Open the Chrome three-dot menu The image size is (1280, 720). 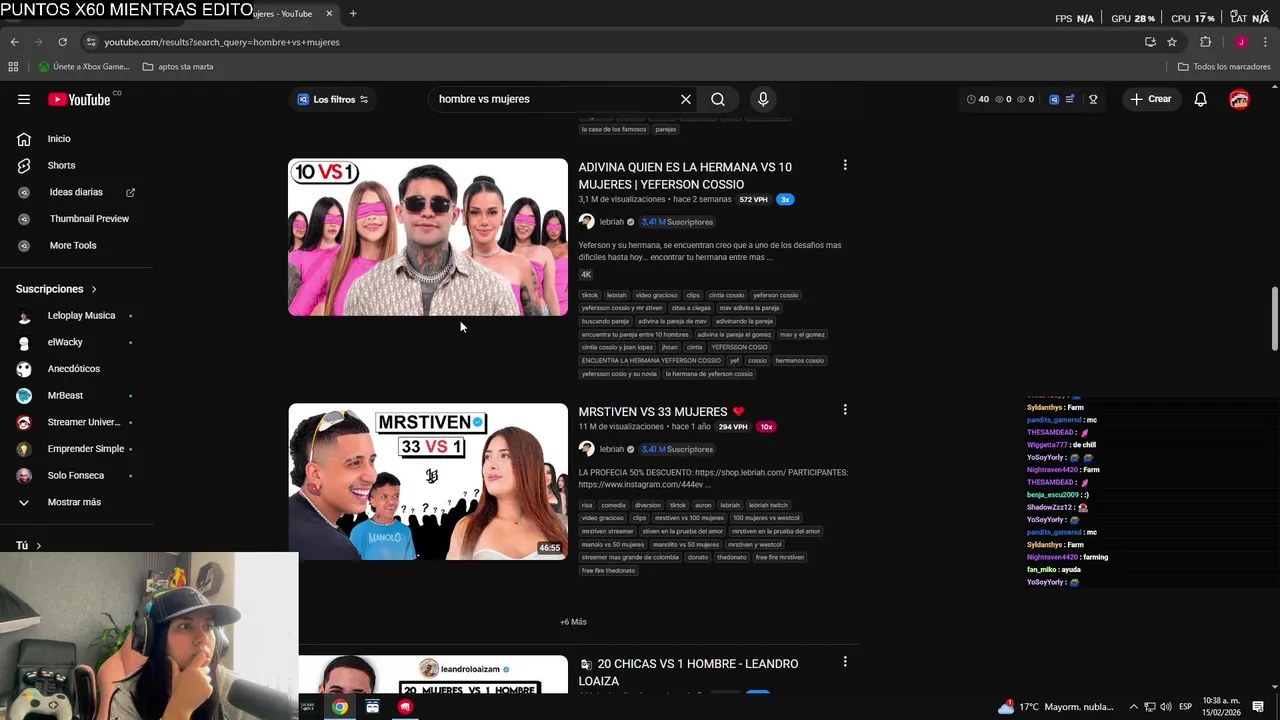coord(1265,42)
